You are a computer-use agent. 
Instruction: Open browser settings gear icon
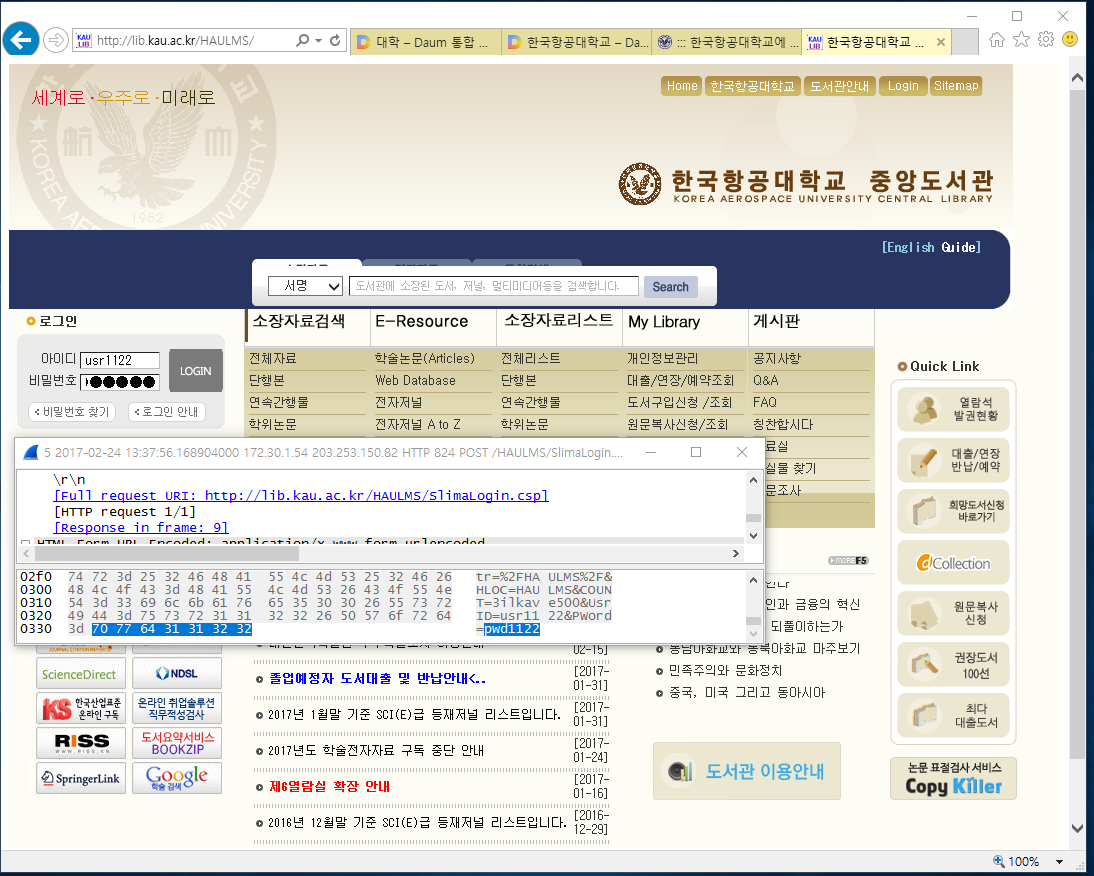click(1045, 40)
